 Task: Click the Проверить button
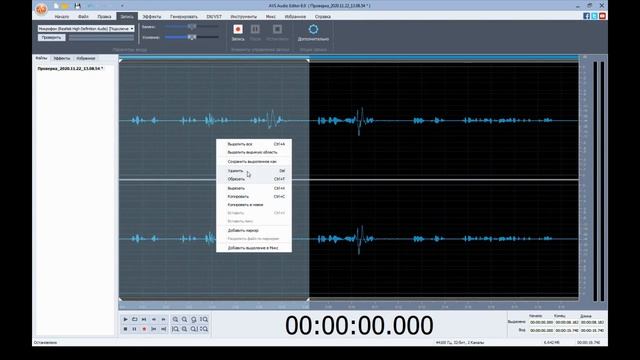(51, 38)
